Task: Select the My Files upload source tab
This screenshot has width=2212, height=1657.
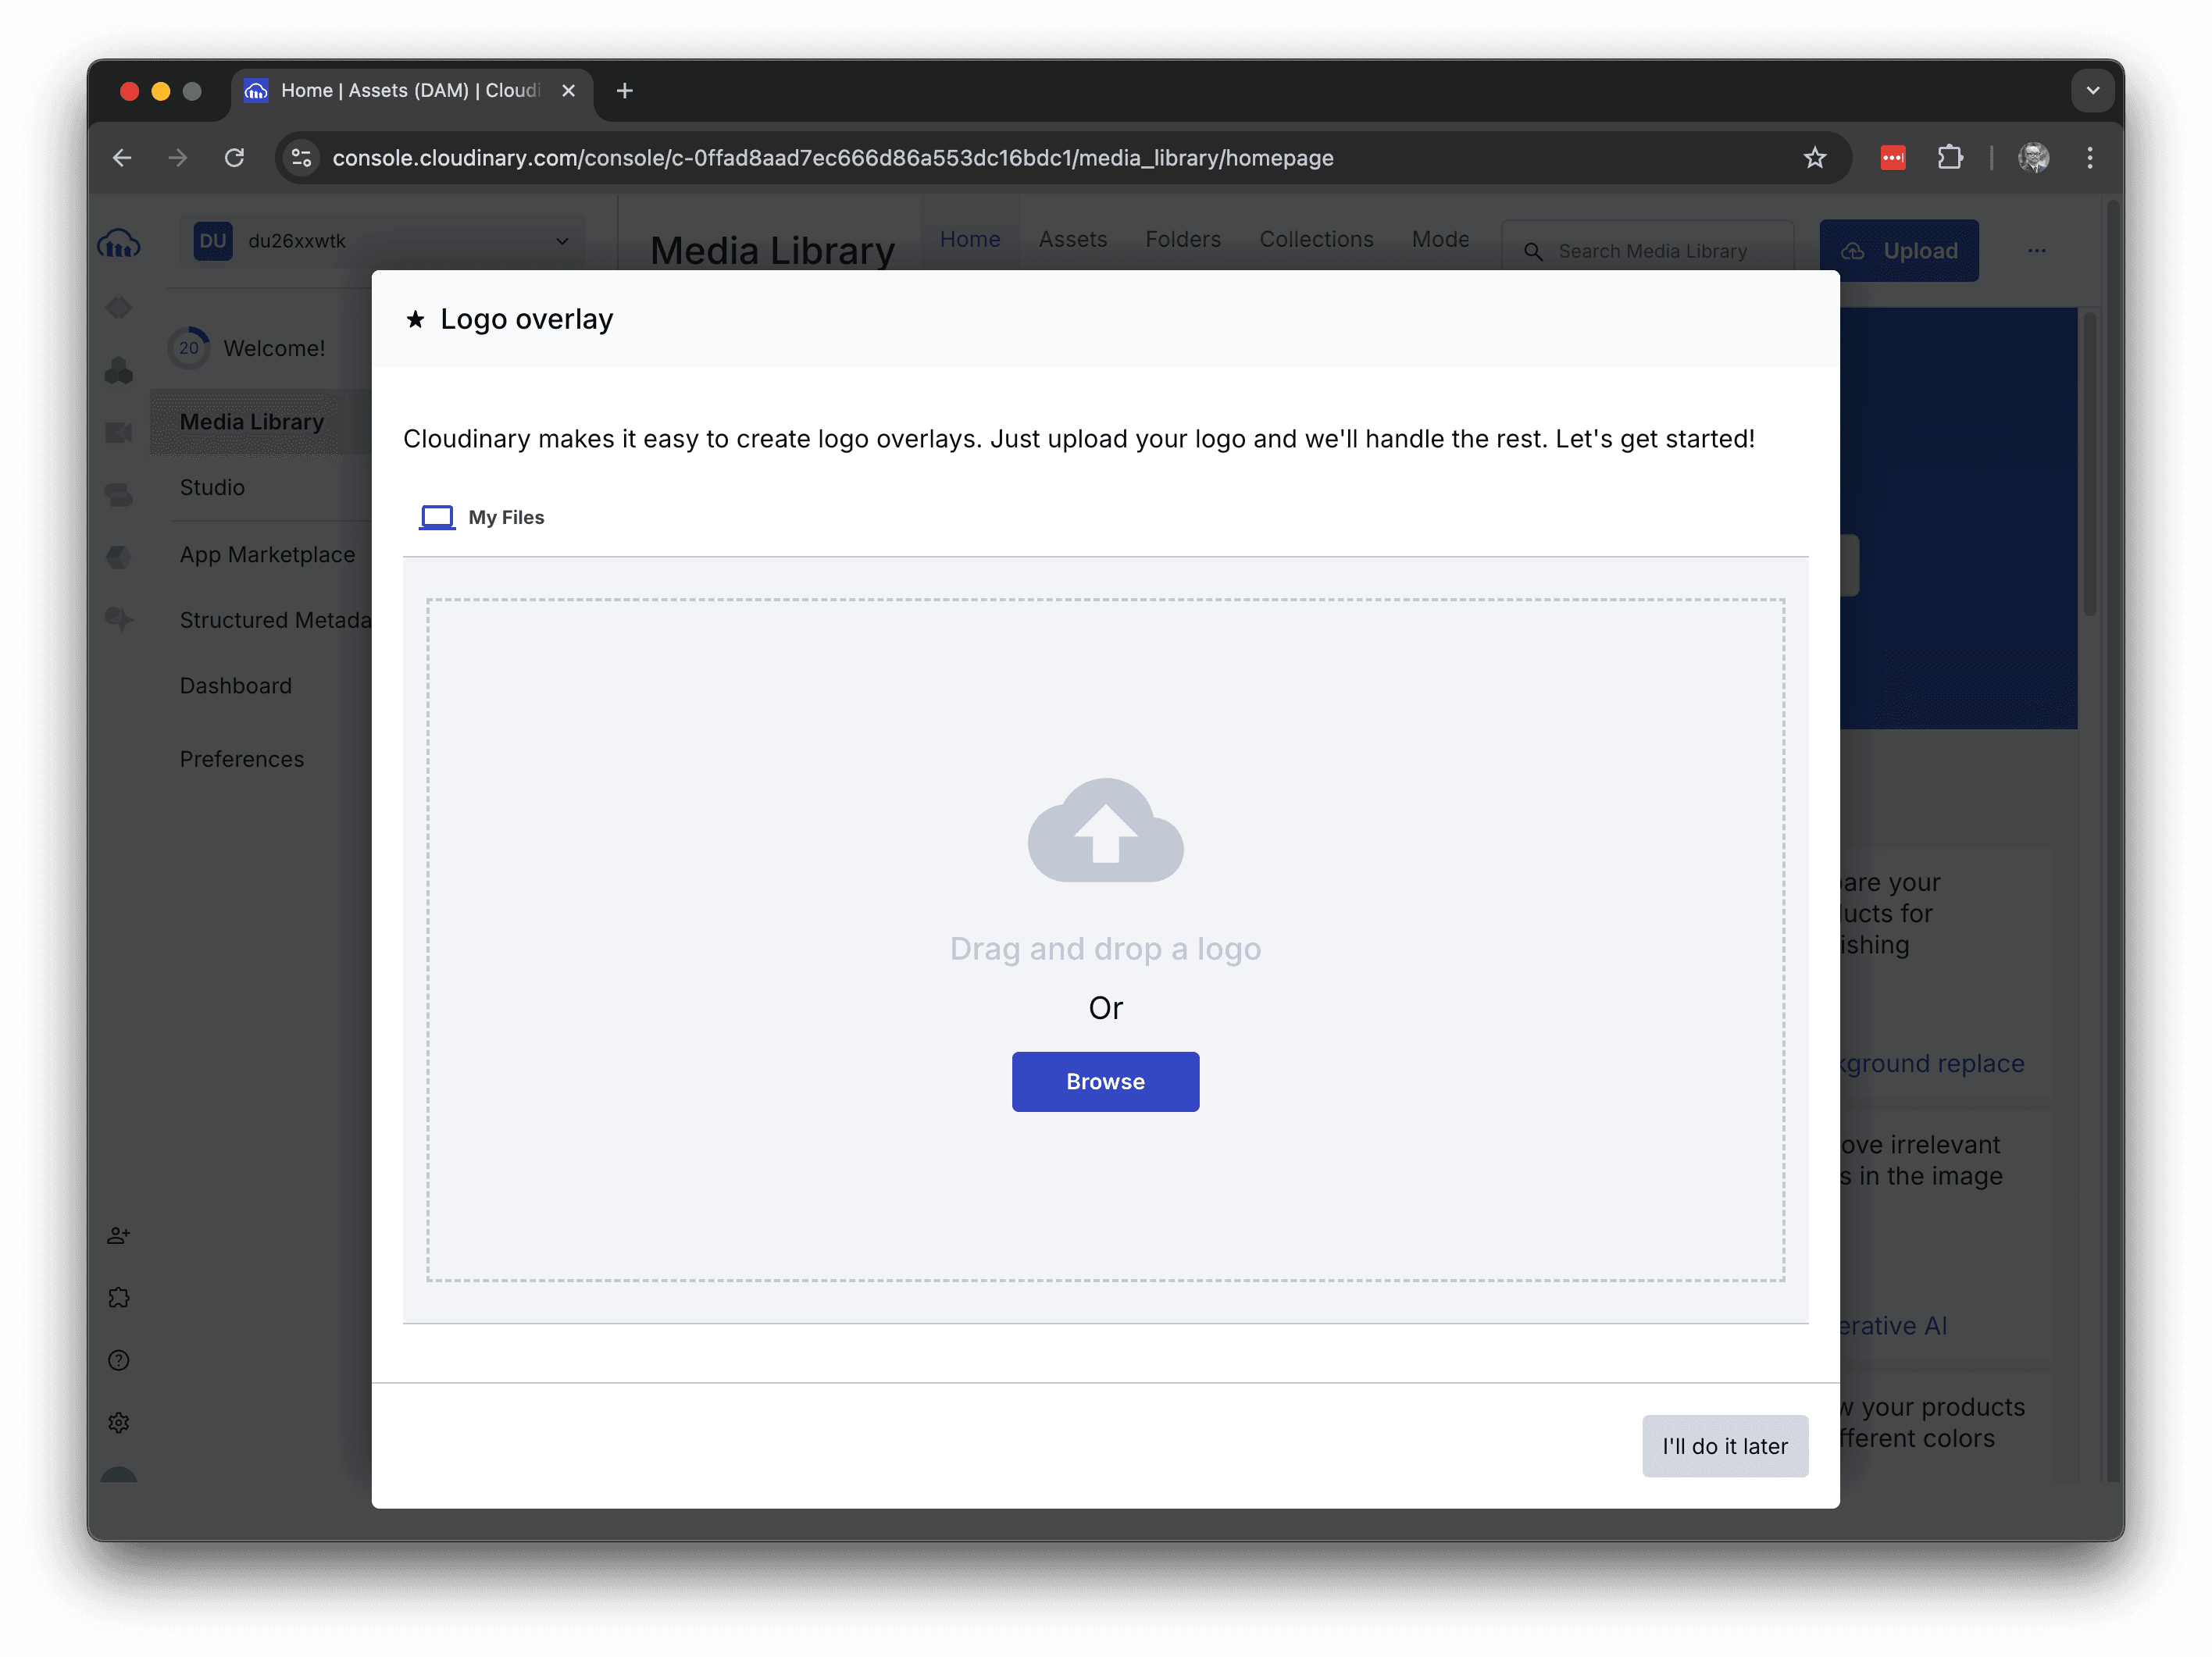Action: pyautogui.click(x=482, y=517)
